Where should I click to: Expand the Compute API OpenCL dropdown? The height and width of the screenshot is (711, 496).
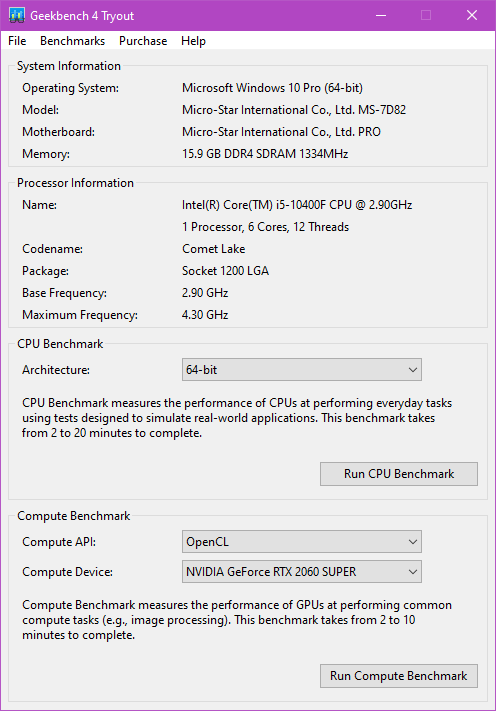[x=301, y=541]
